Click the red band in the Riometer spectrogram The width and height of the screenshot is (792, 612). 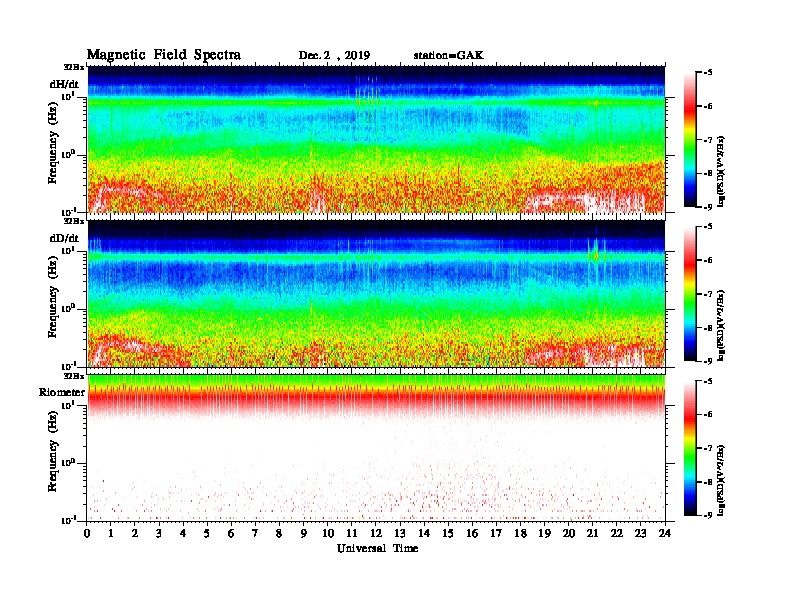(x=376, y=398)
